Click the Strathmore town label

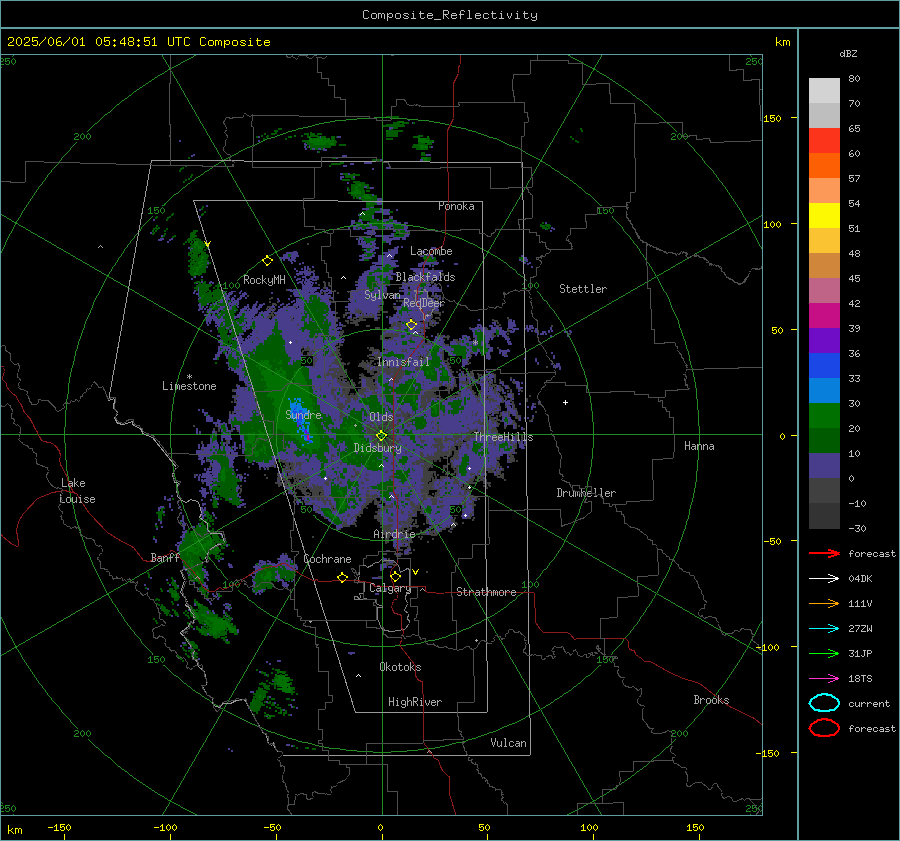[486, 592]
